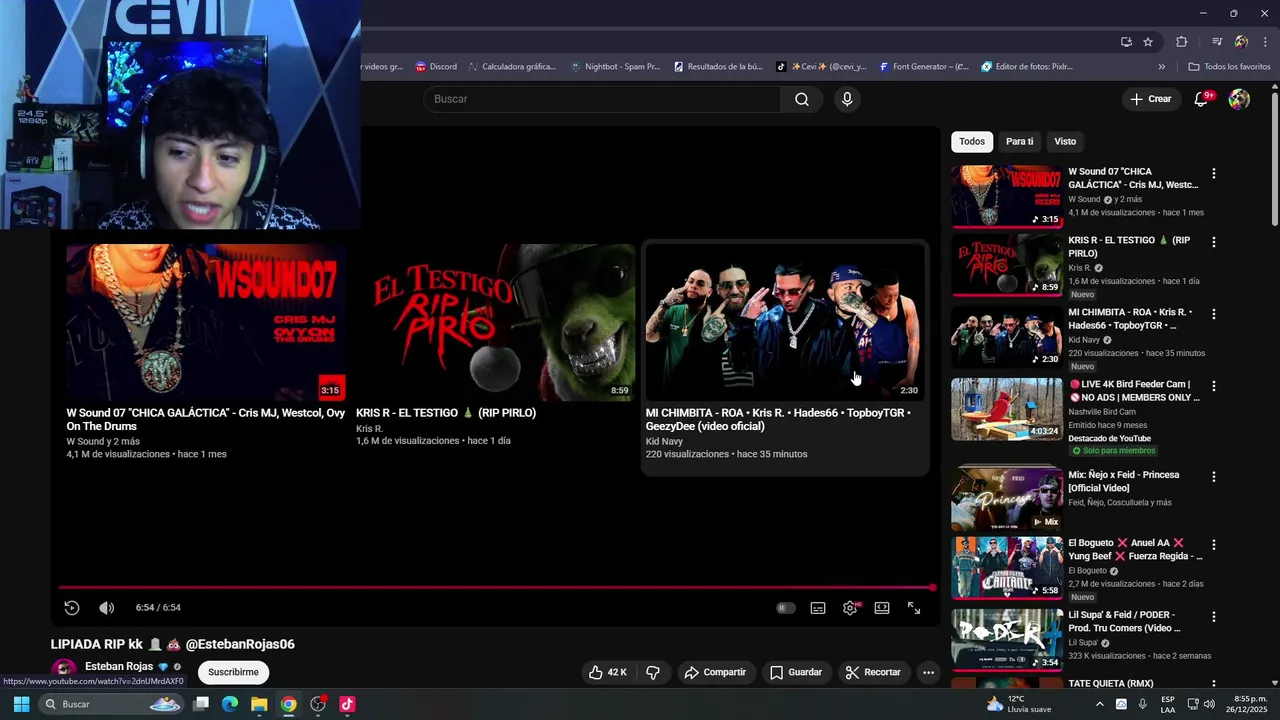Screen dimensions: 1280x720
Task: Select the Todos filter chip
Action: pos(972,141)
